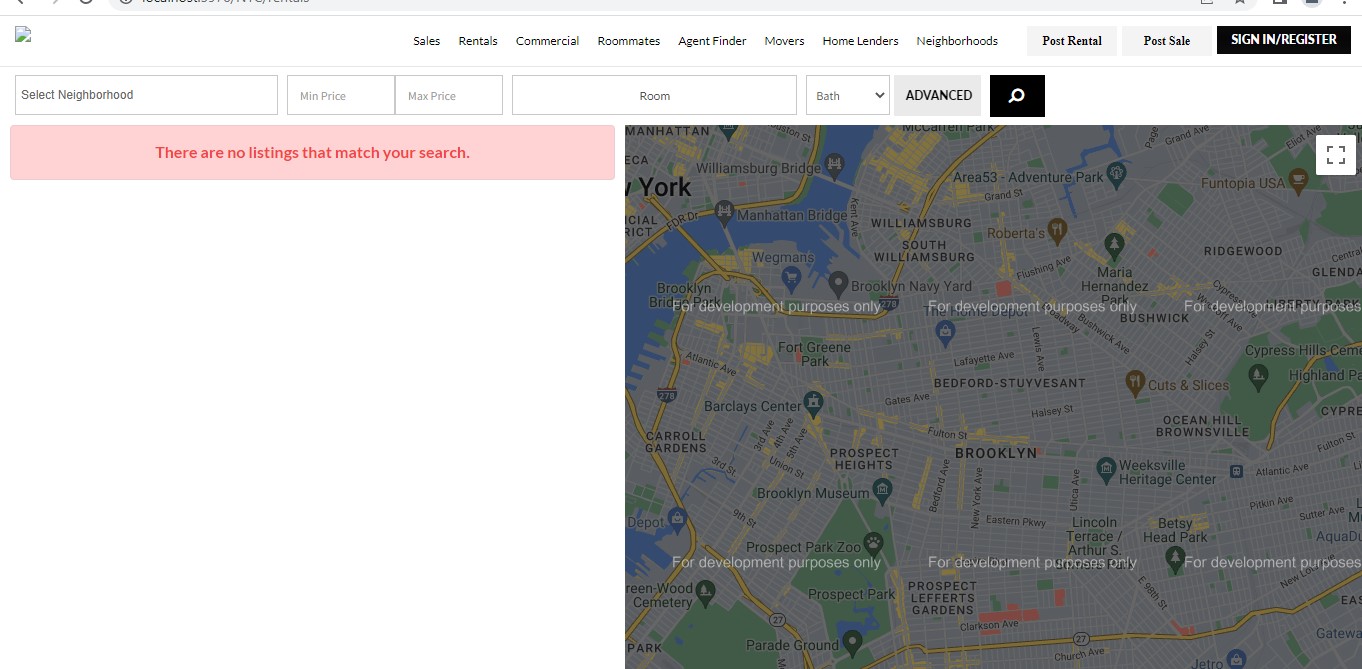This screenshot has height=669, width=1362.
Task: Open the Home Lenders menu item
Action: [860, 41]
